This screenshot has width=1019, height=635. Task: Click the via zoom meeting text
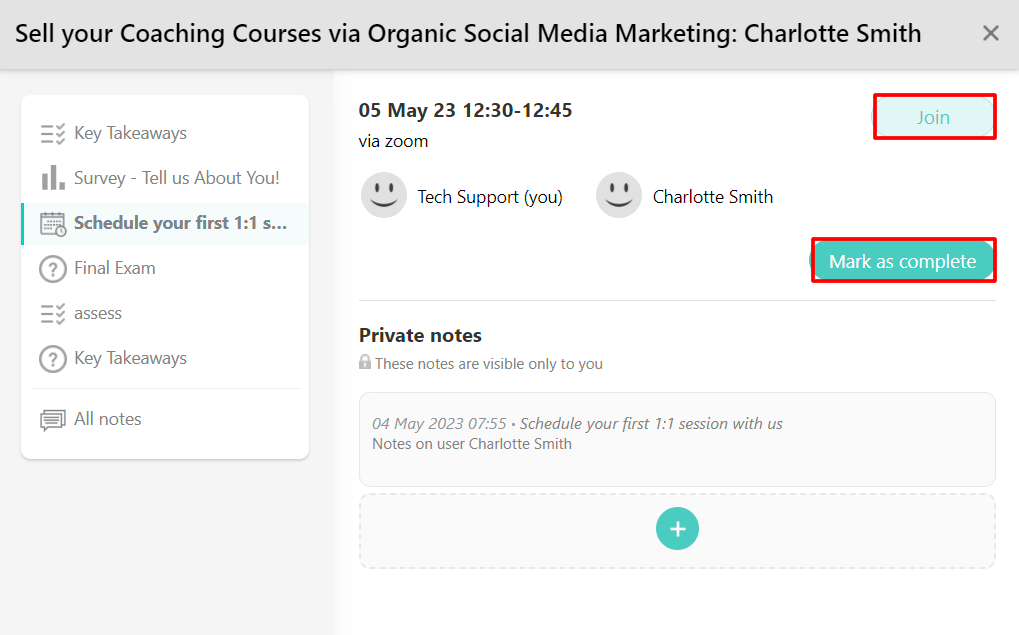[x=387, y=141]
